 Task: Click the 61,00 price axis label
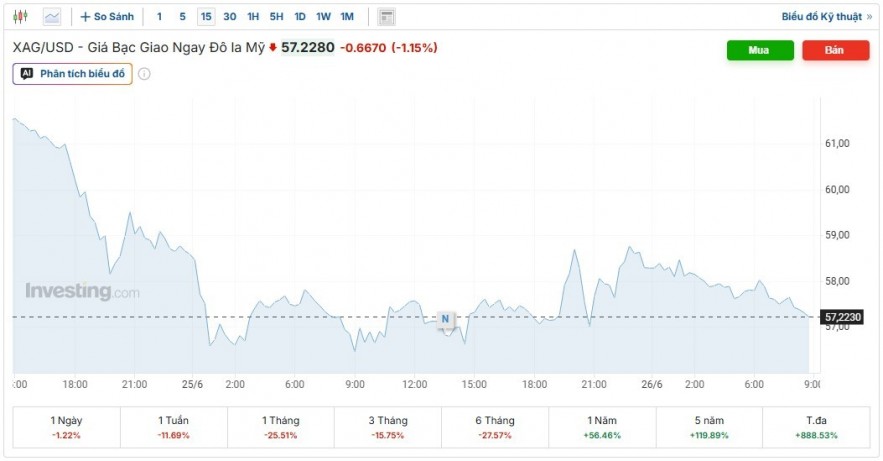pos(837,144)
